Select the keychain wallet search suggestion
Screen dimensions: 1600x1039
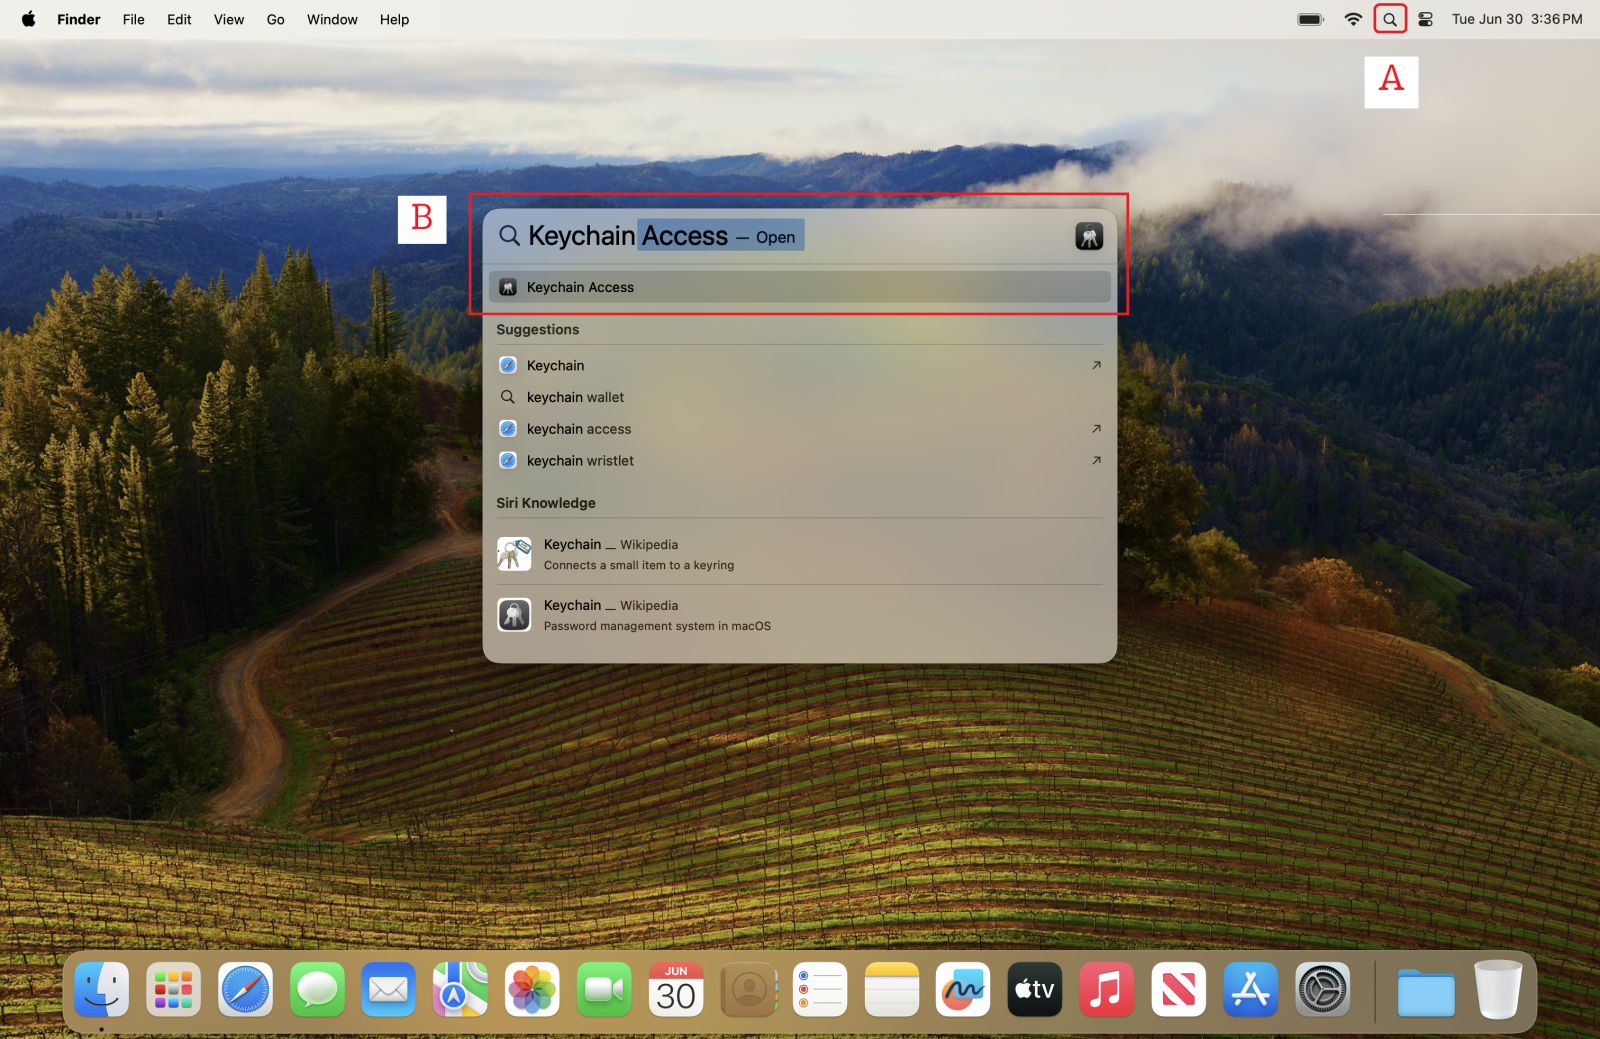pyautogui.click(x=800, y=397)
